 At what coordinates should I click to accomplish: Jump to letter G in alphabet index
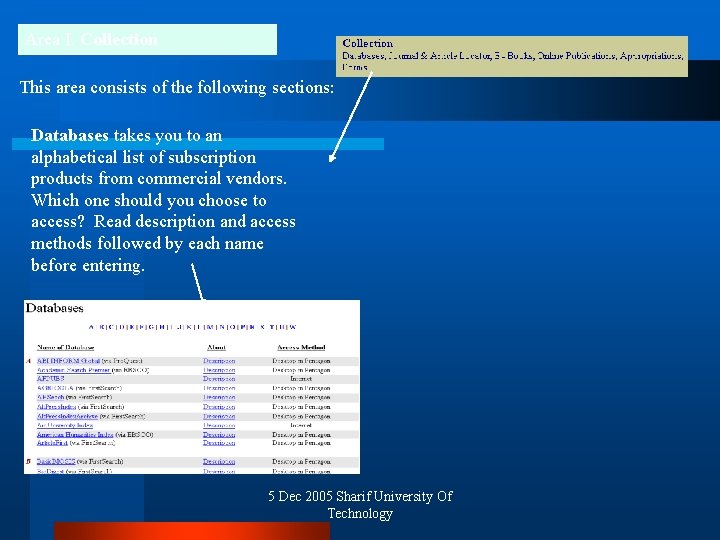pyautogui.click(x=152, y=327)
